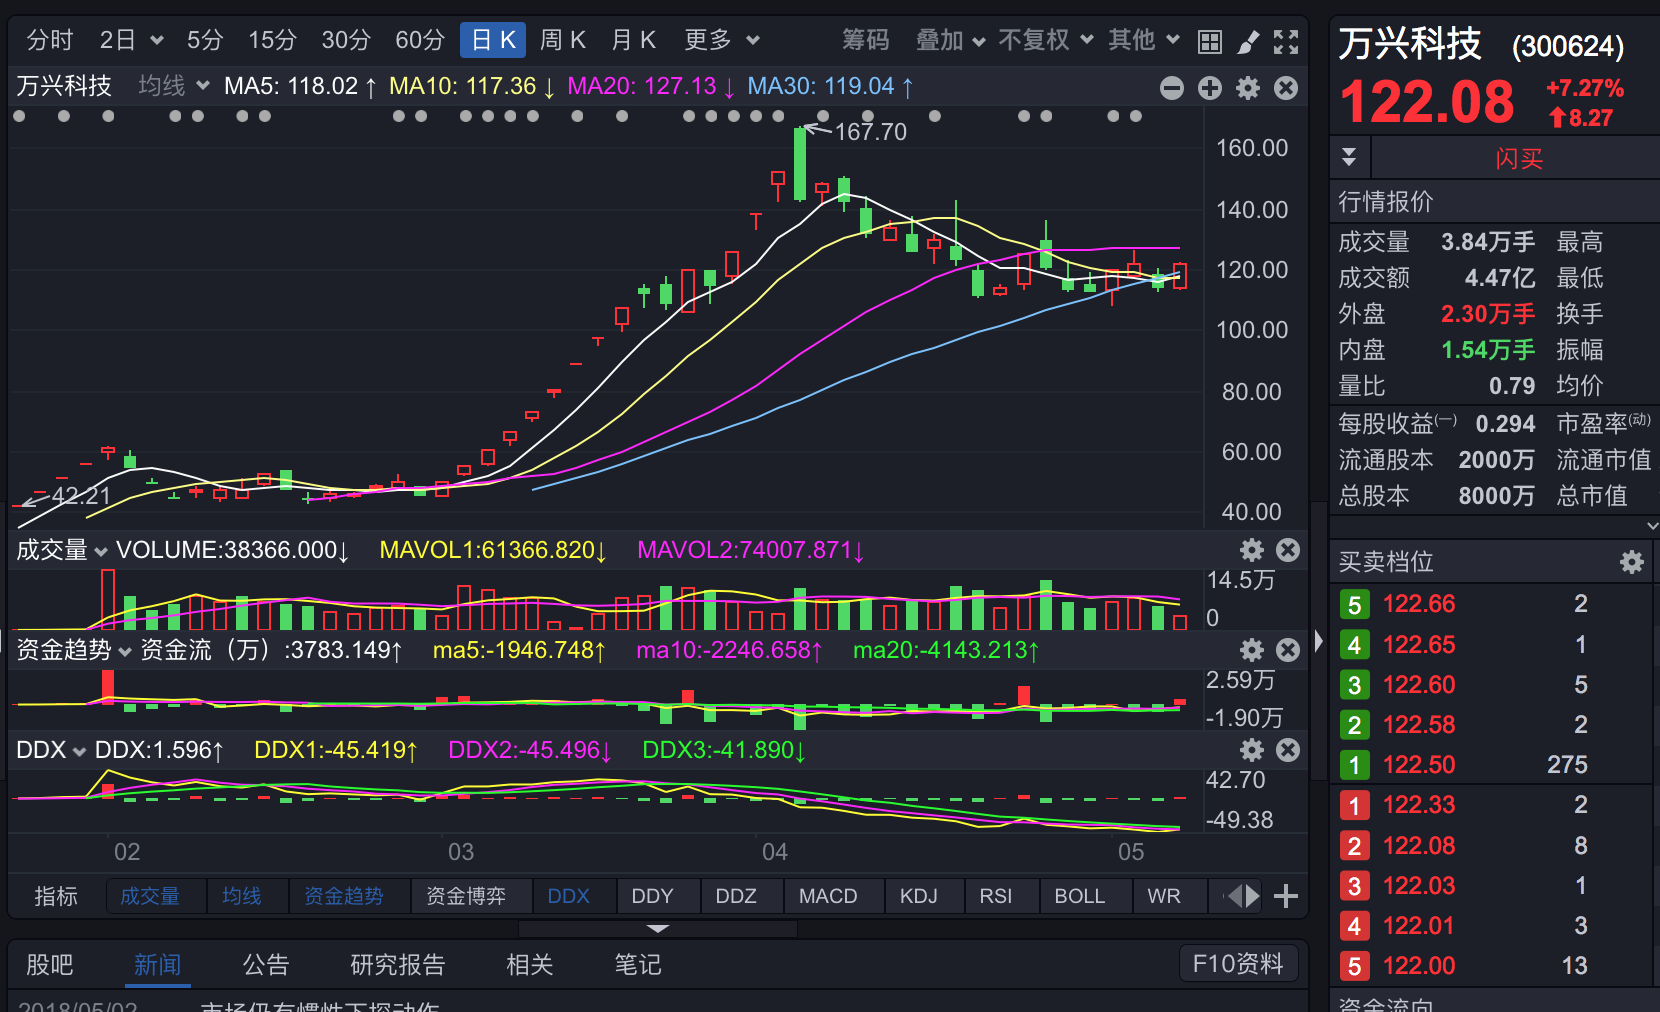Click the 筹码 chip distribution button

pos(866,40)
